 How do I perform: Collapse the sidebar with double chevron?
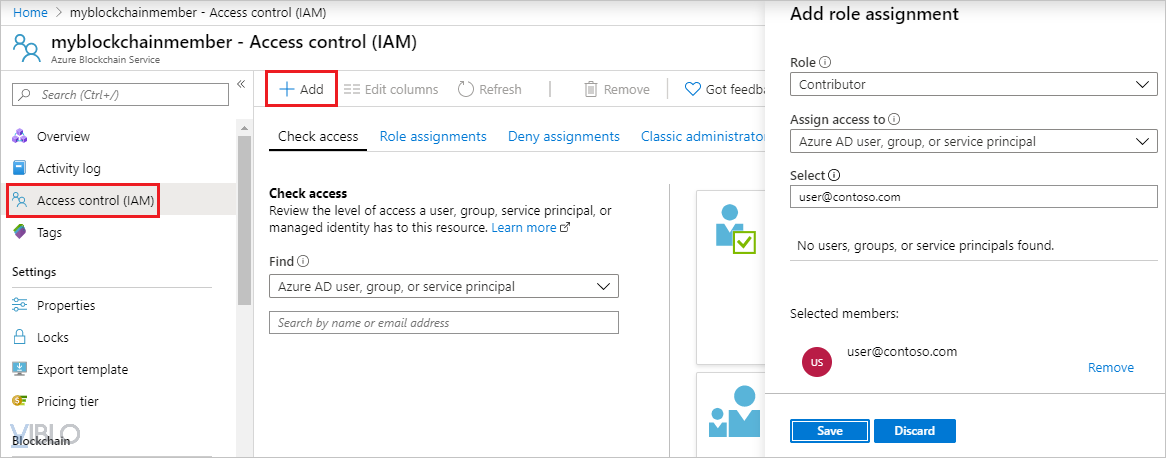point(240,84)
